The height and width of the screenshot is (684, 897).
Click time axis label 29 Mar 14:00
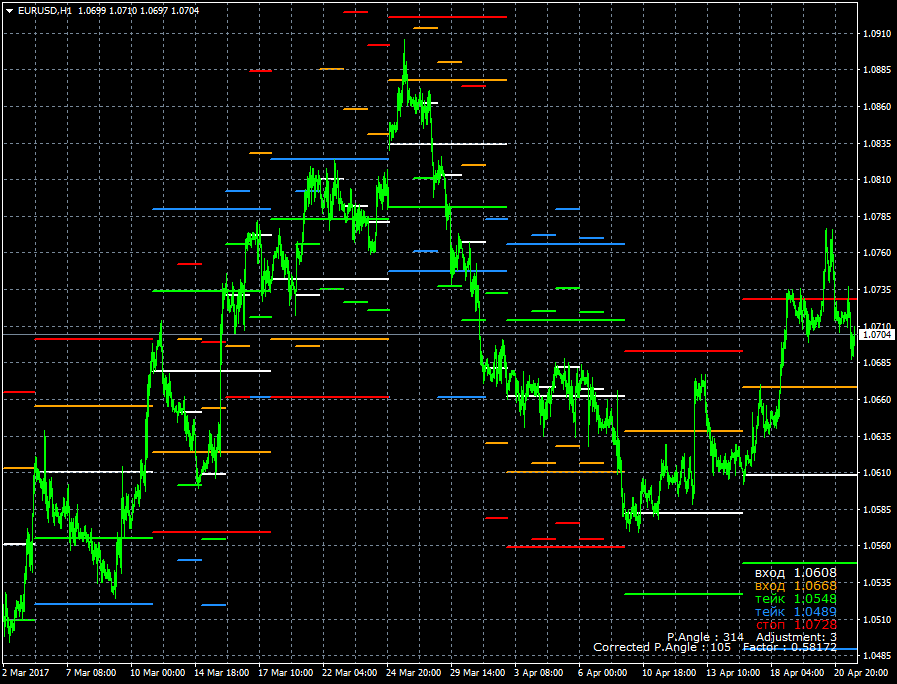coord(478,673)
